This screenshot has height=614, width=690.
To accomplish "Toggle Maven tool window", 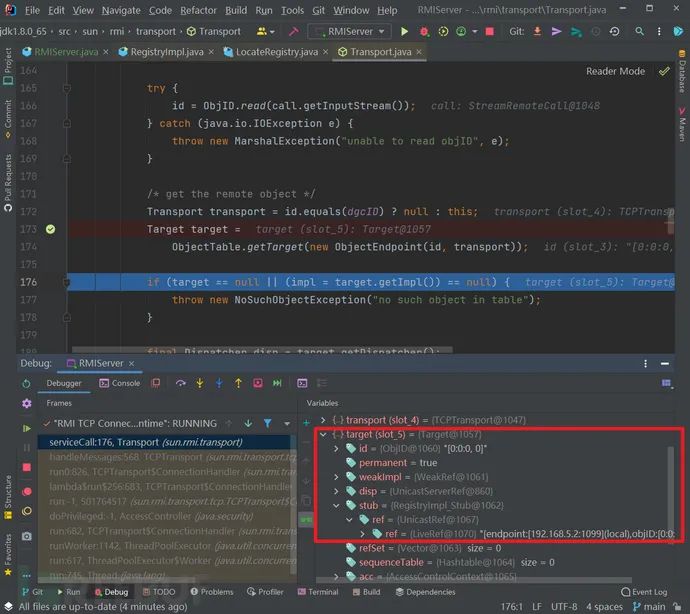I will tap(682, 124).
